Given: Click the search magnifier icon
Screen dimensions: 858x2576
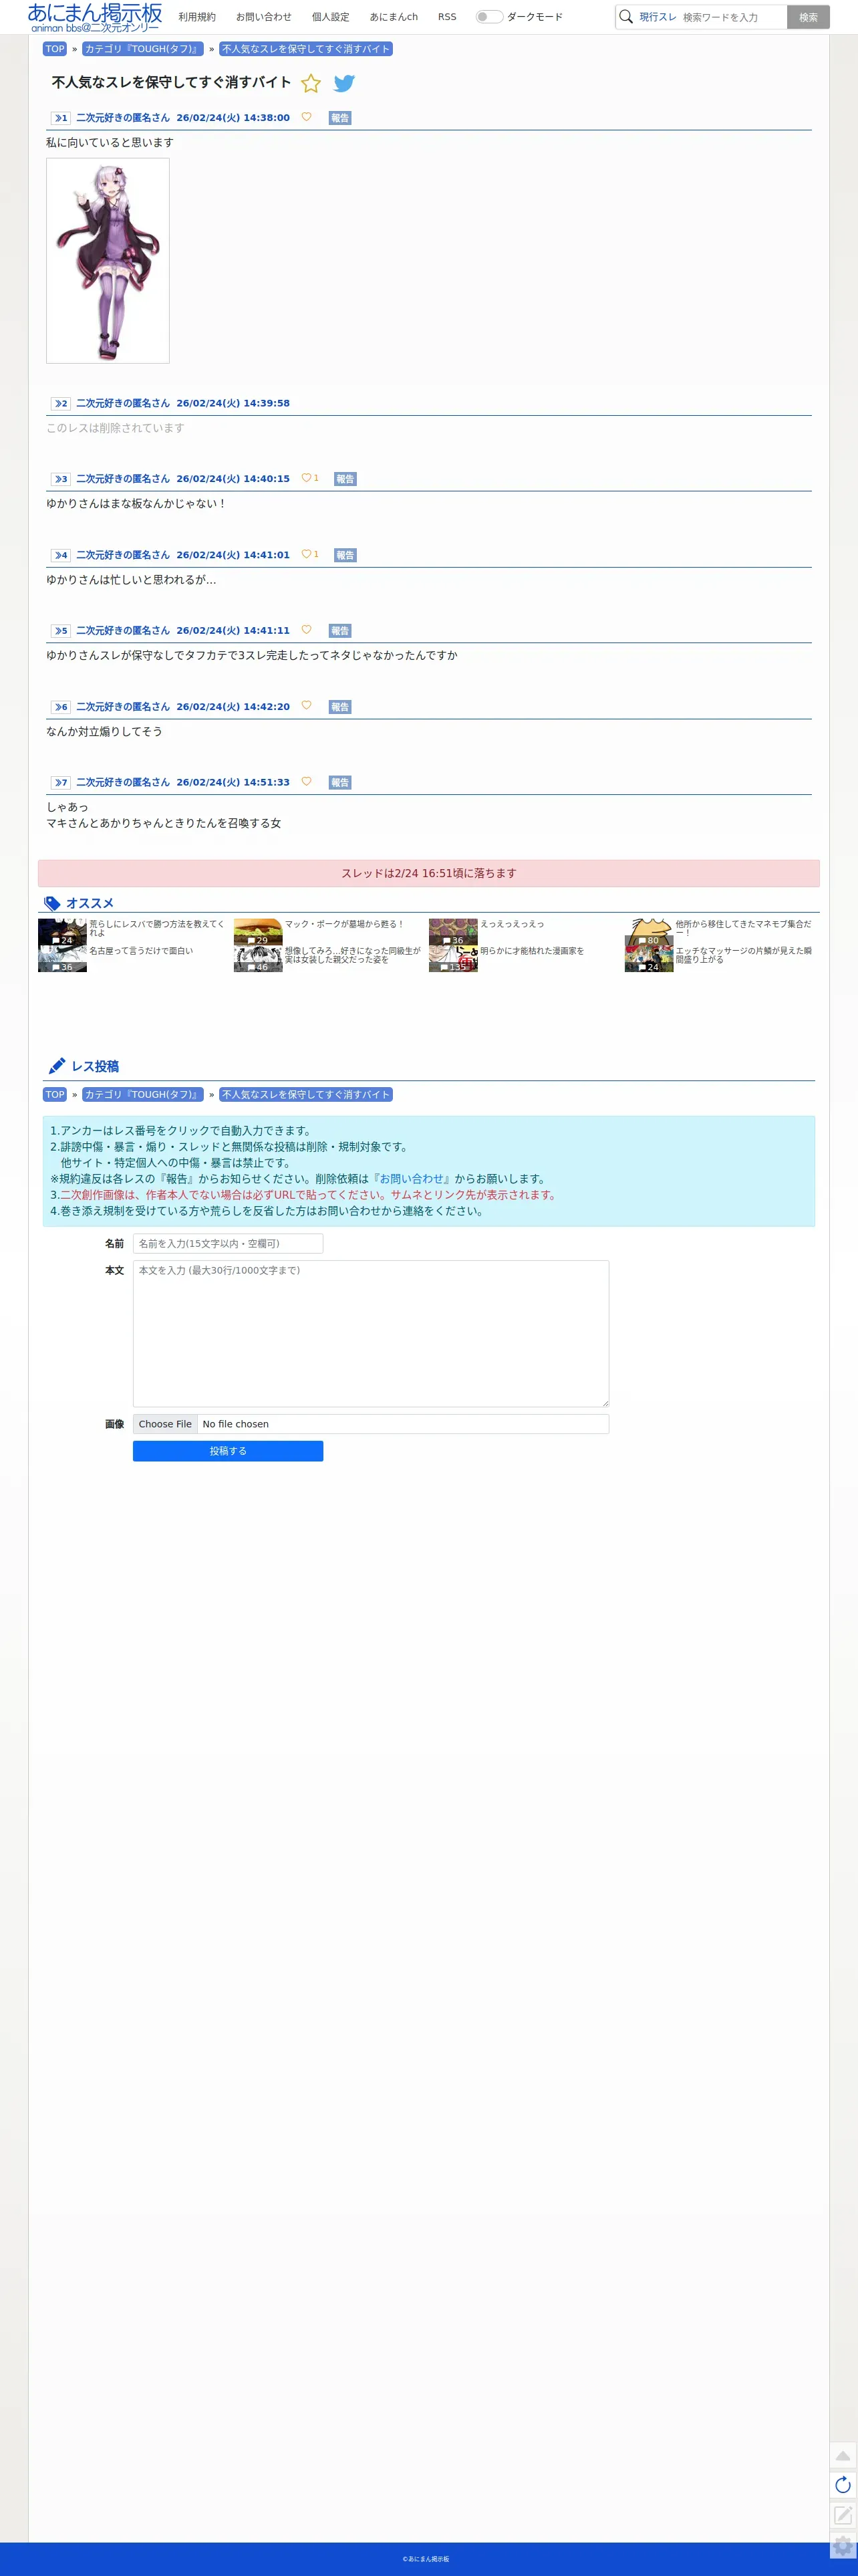Looking at the screenshot, I should (626, 17).
